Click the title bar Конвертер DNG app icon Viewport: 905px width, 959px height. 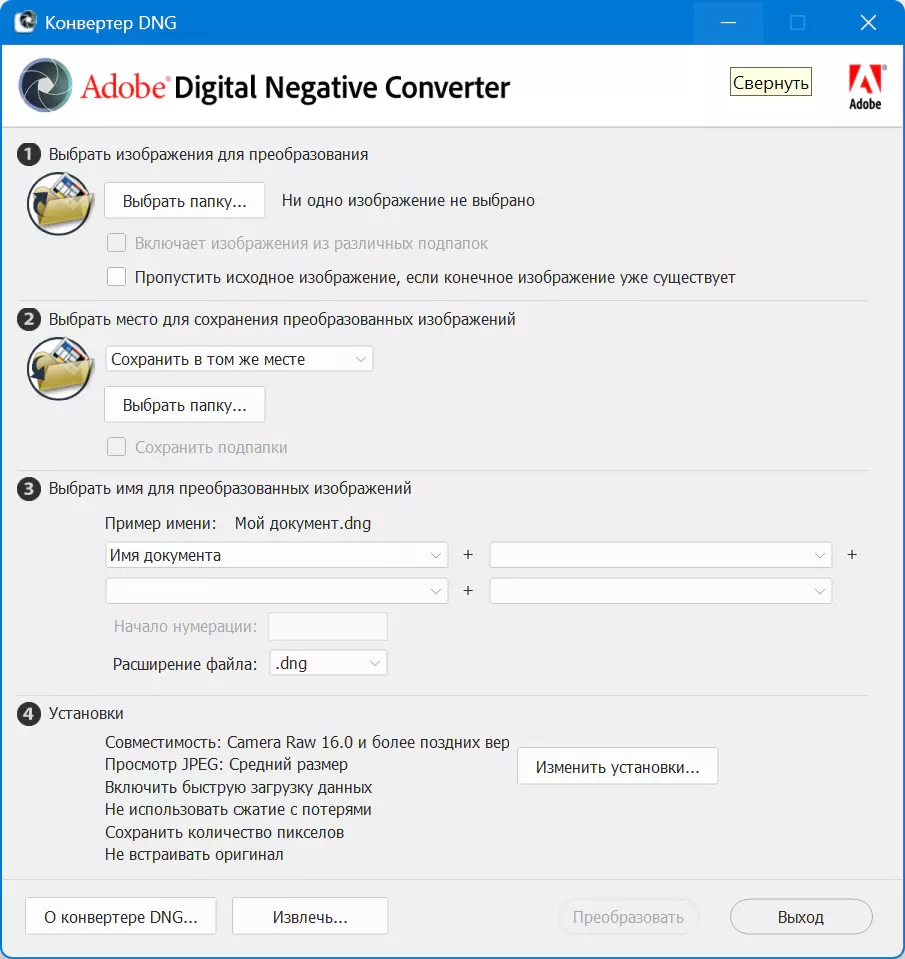coord(25,22)
